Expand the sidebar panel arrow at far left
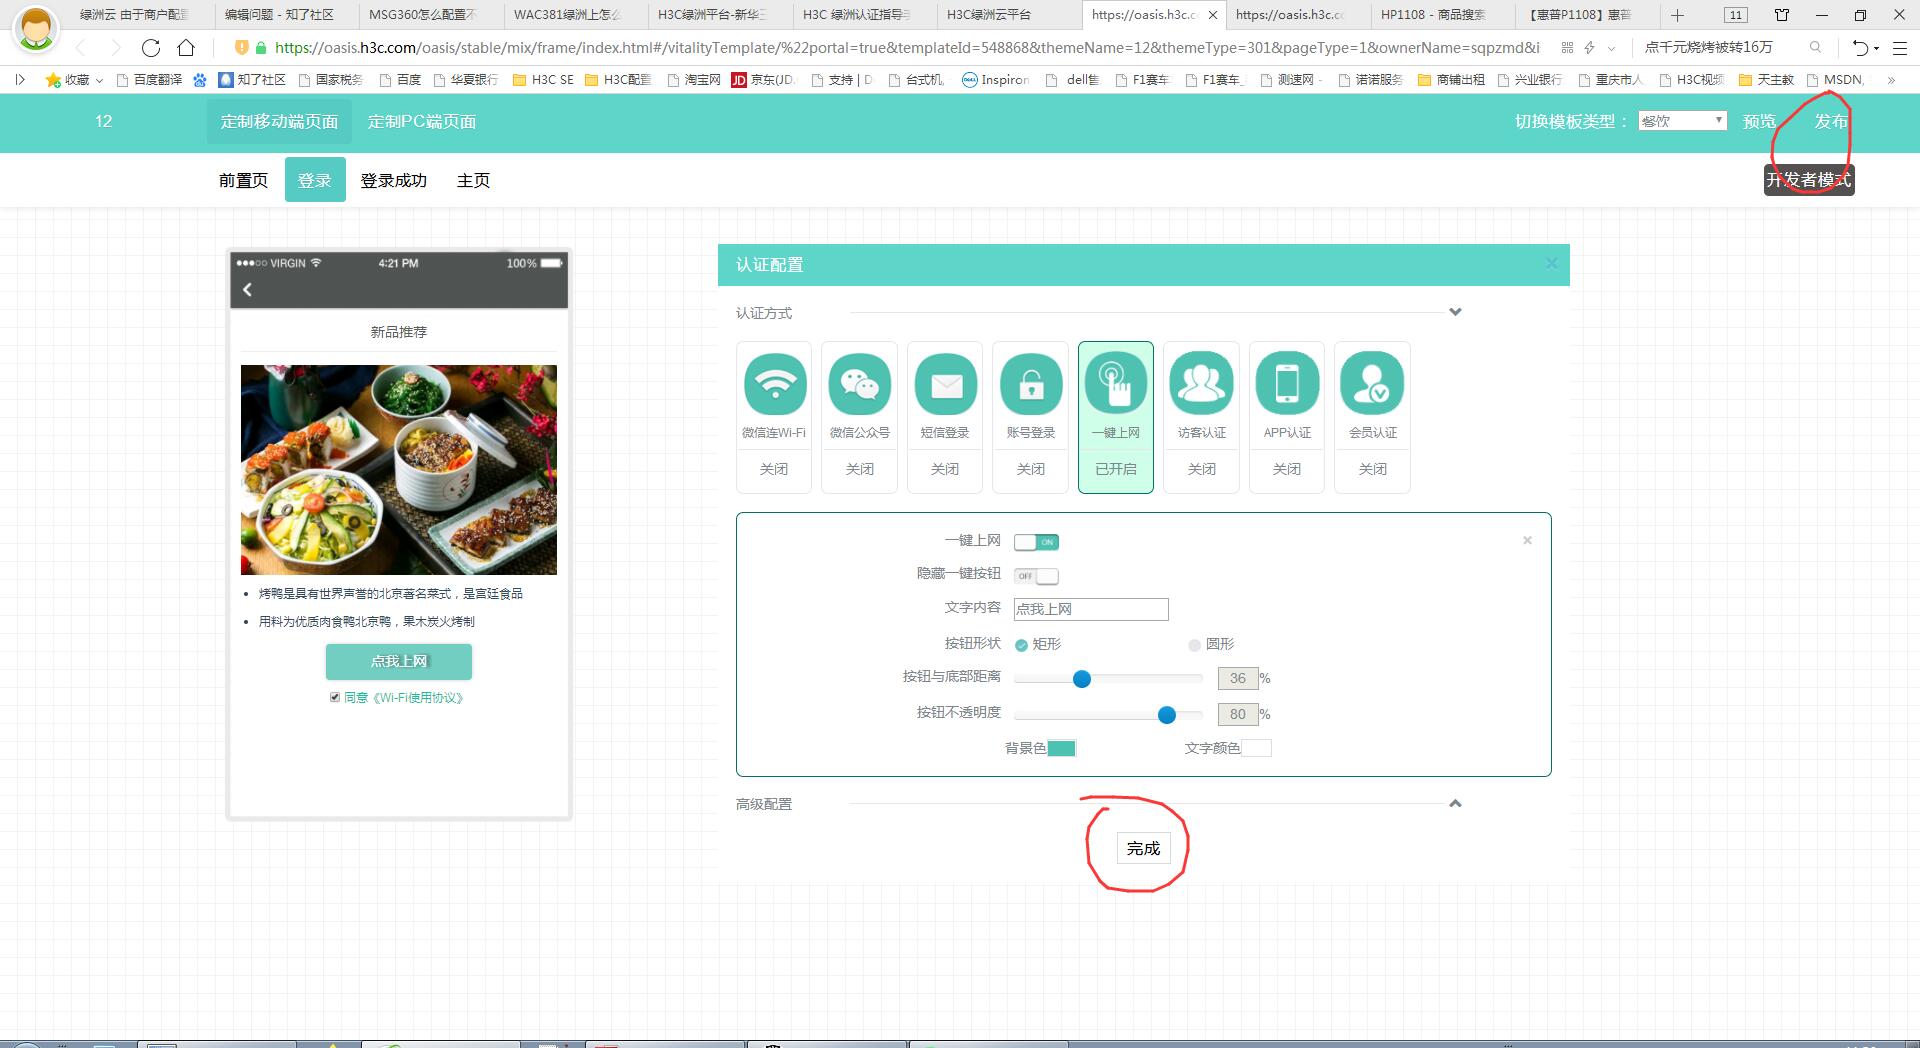The width and height of the screenshot is (1920, 1048). [x=19, y=80]
